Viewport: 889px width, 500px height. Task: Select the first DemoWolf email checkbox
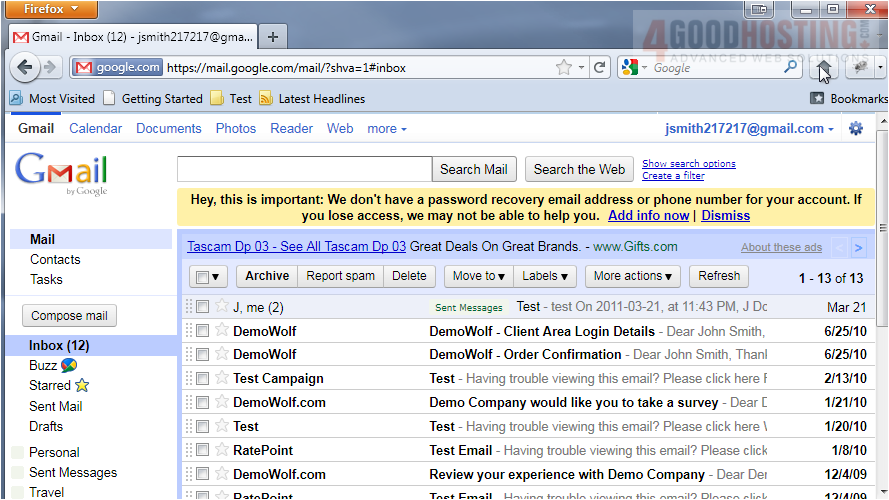tap(203, 331)
